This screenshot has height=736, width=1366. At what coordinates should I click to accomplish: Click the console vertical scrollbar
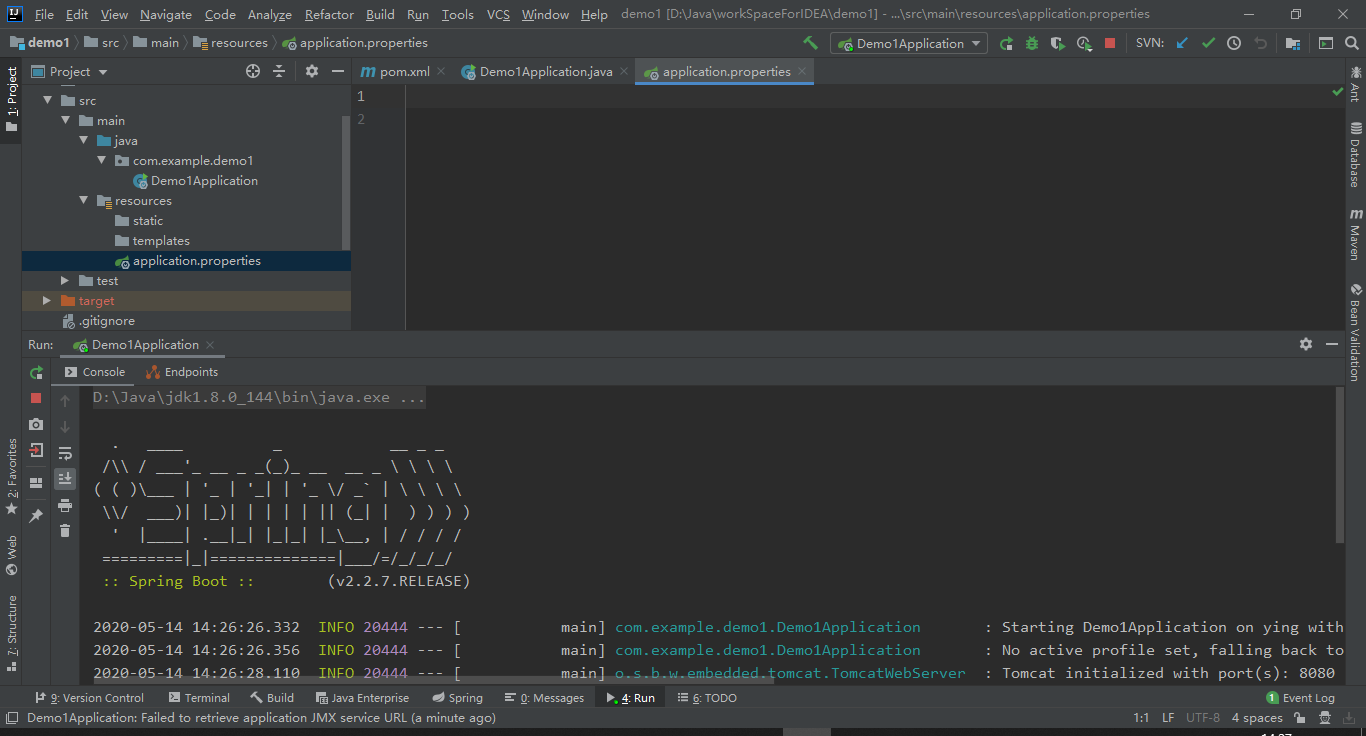point(1340,465)
